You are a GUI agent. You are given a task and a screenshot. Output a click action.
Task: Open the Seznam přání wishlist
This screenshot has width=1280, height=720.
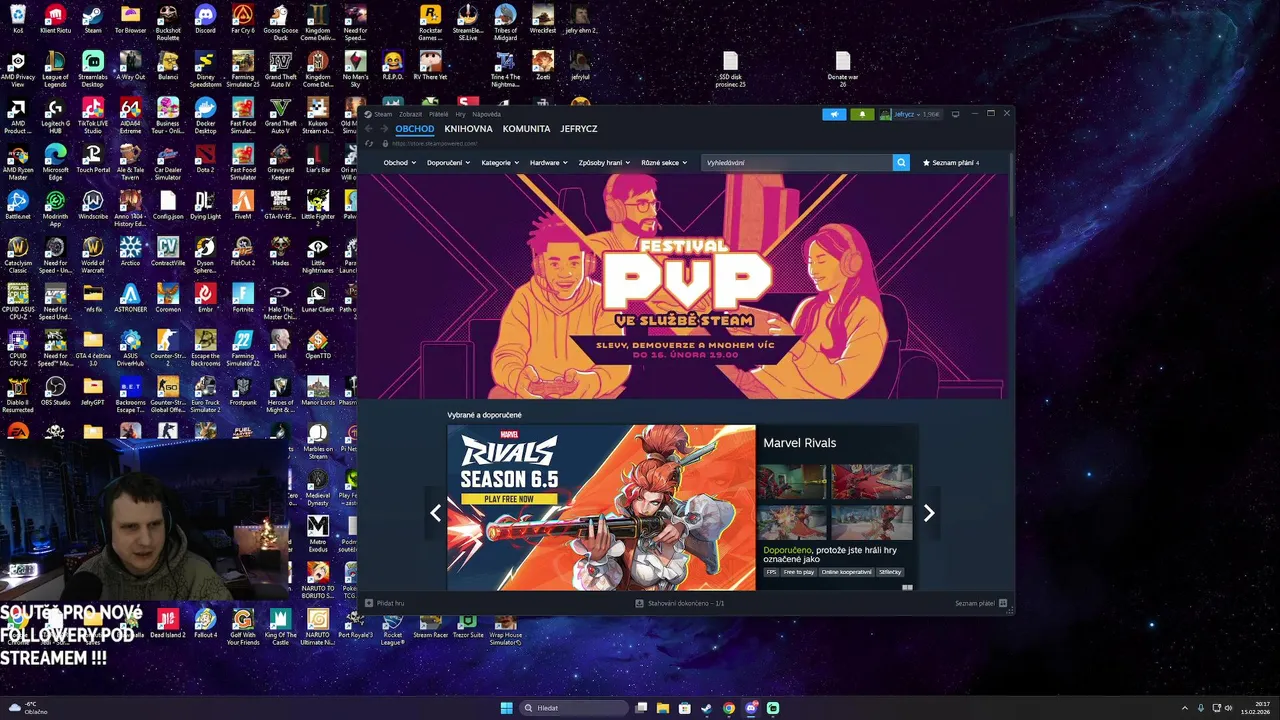click(x=950, y=162)
